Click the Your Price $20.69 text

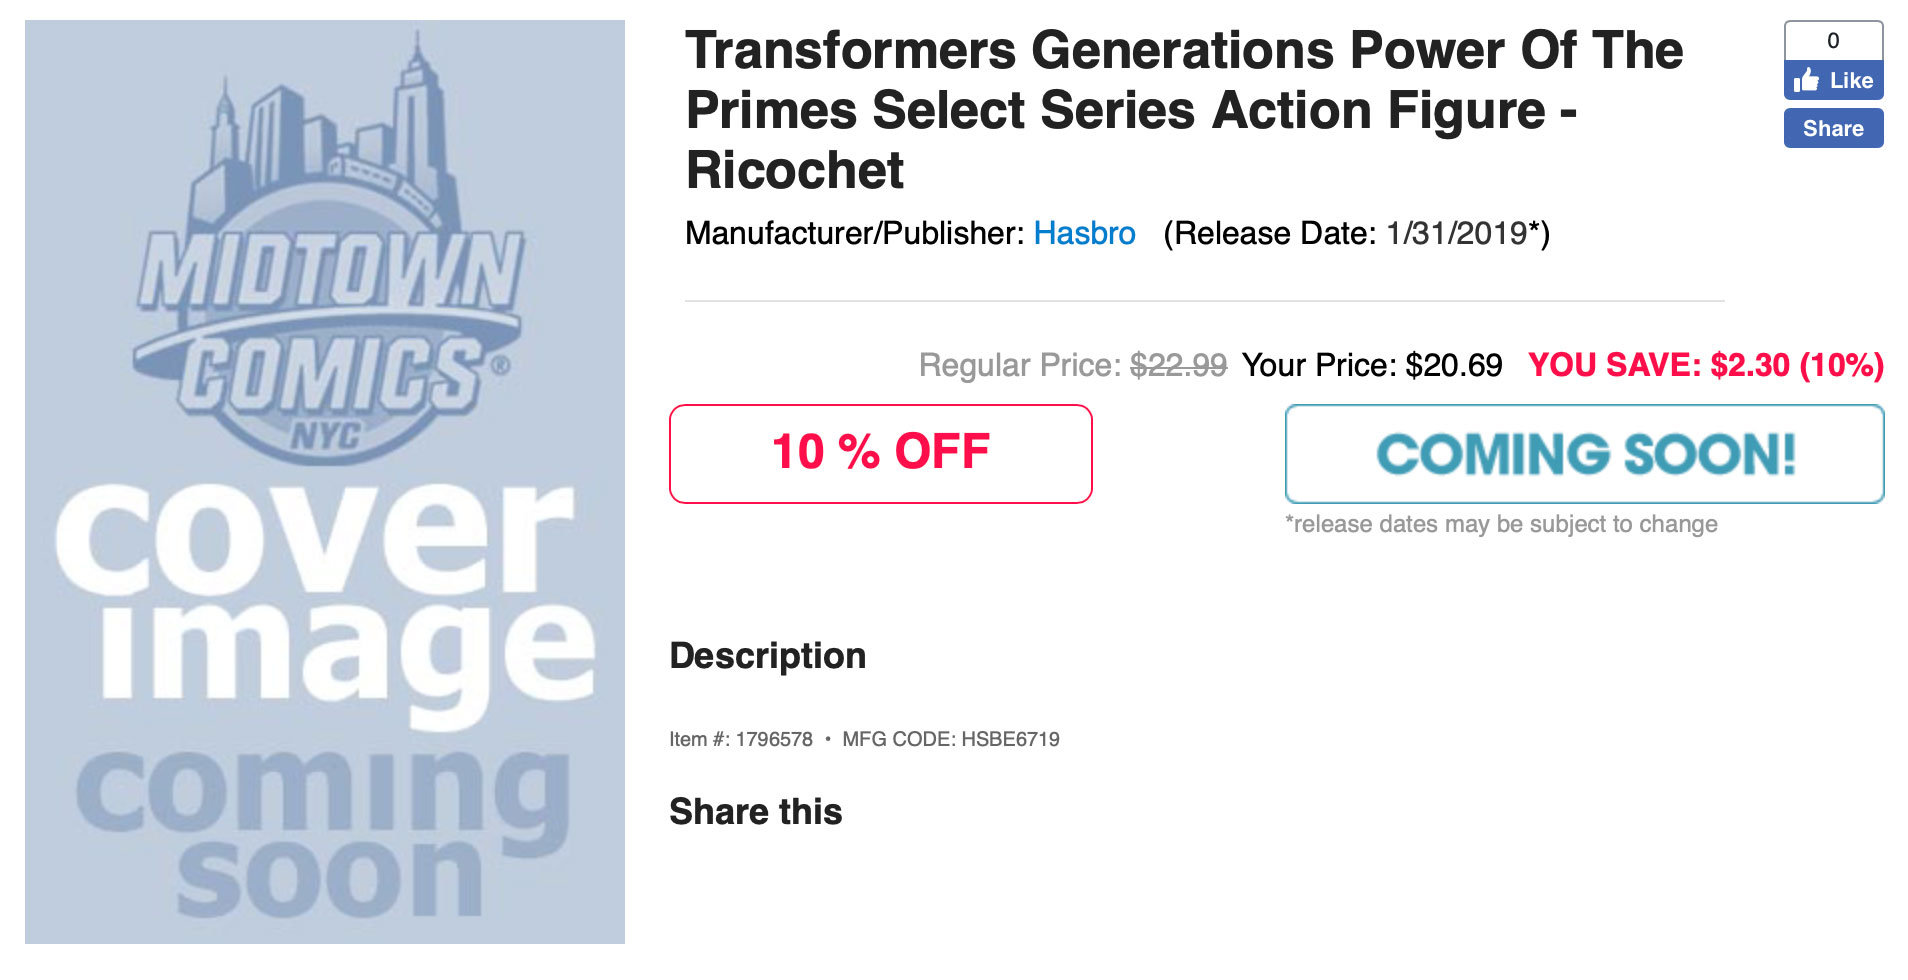coord(1372,365)
